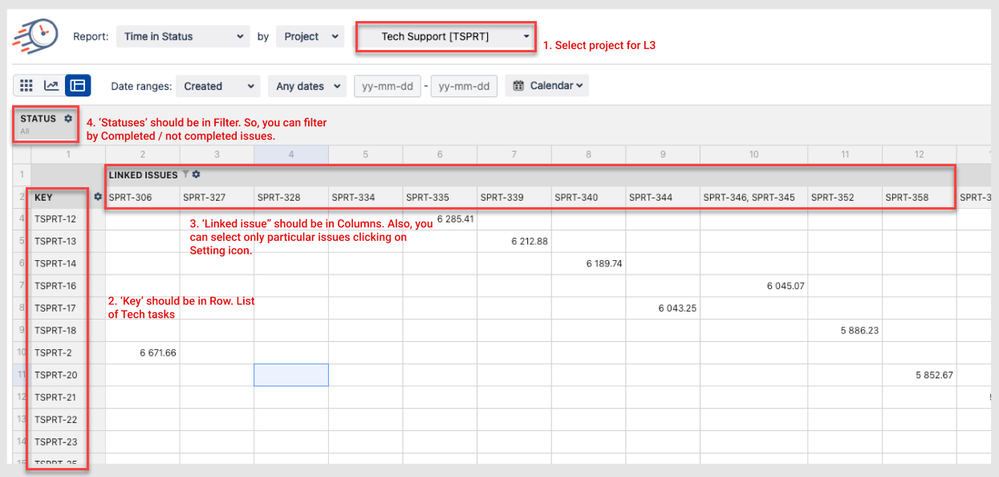
Task: Switch to grid view icon
Action: (27, 85)
